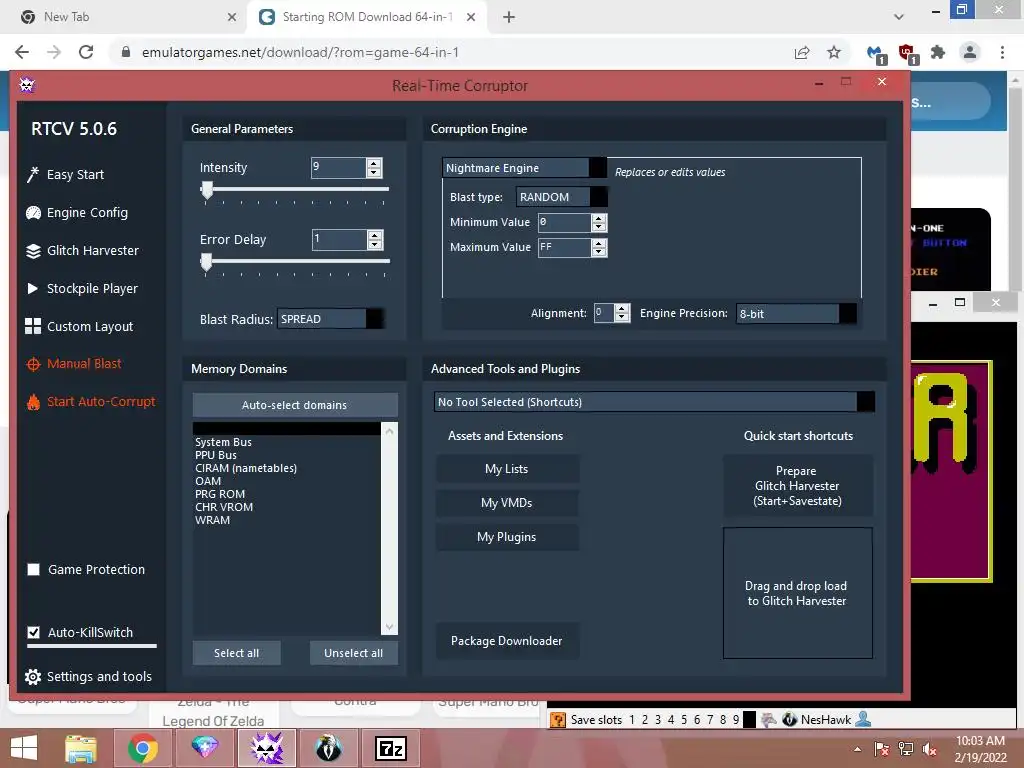This screenshot has width=1024, height=768.
Task: Click the Error Delay slider handle
Action: coord(206,262)
